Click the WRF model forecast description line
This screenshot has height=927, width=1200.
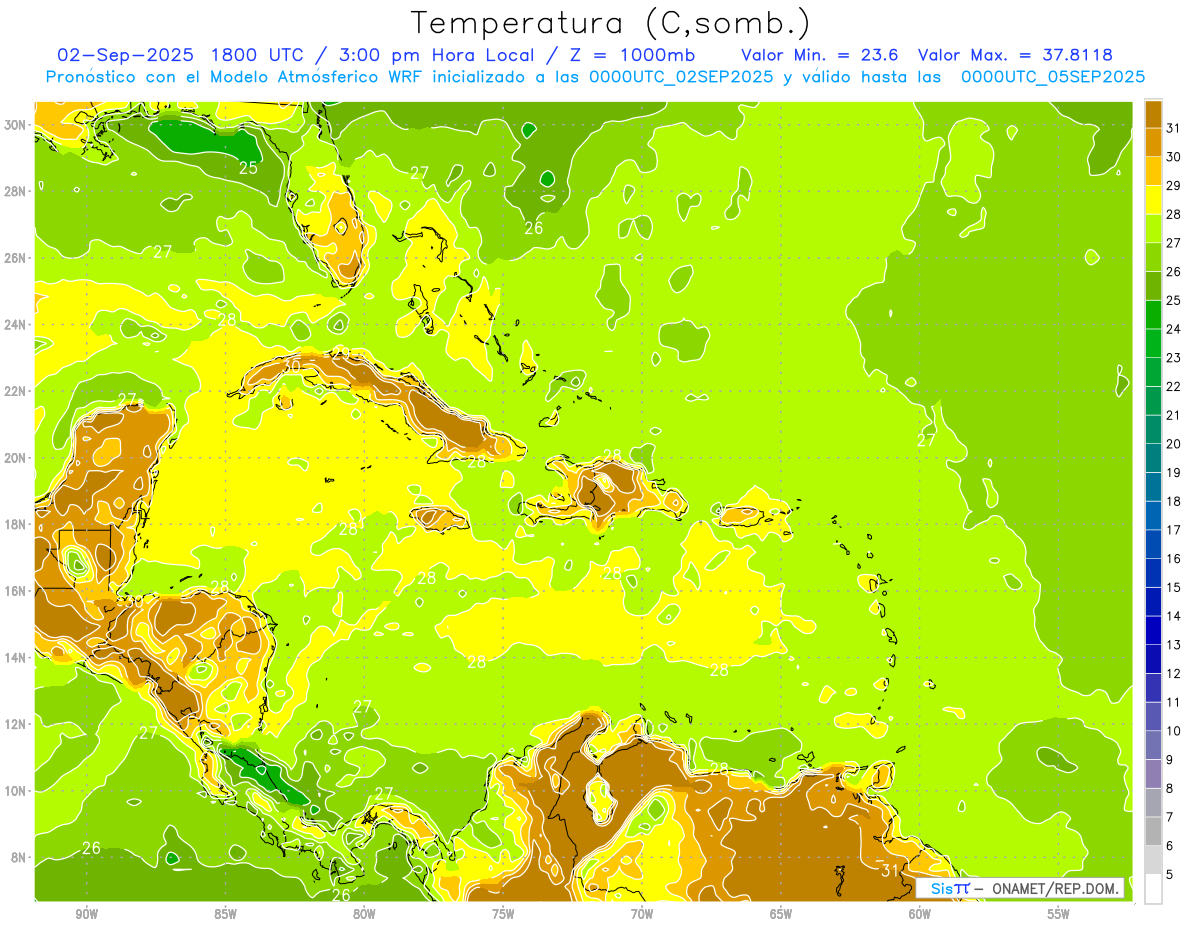coord(596,77)
